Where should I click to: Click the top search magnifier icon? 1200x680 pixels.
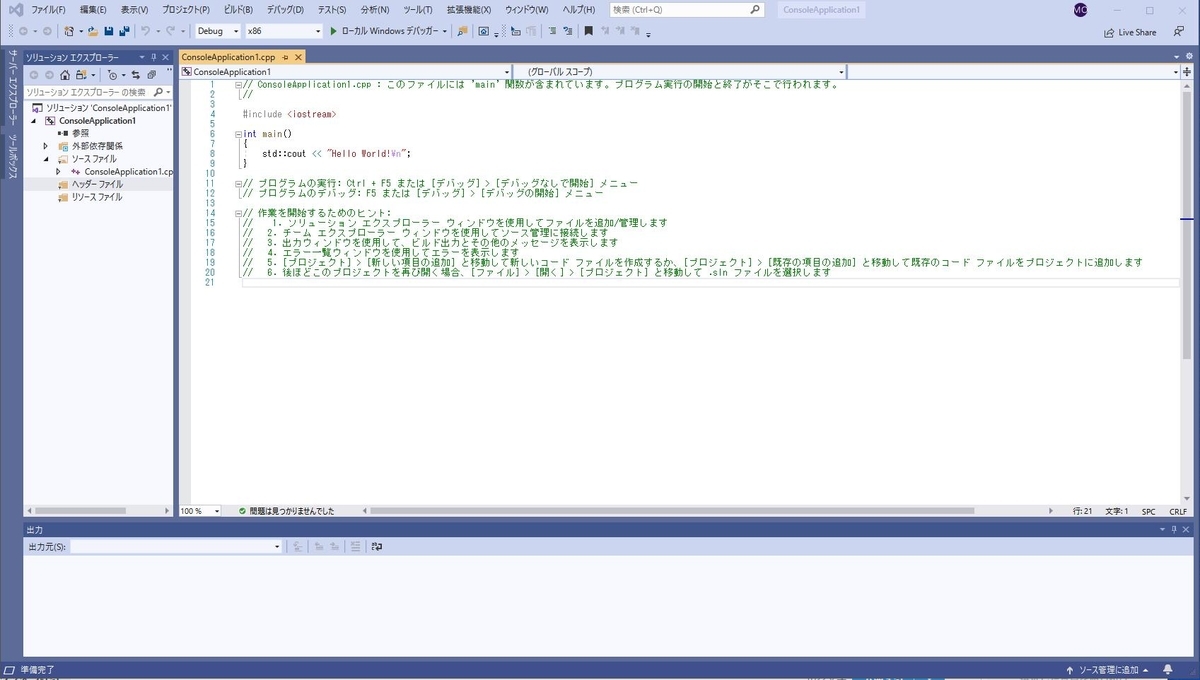(755, 10)
